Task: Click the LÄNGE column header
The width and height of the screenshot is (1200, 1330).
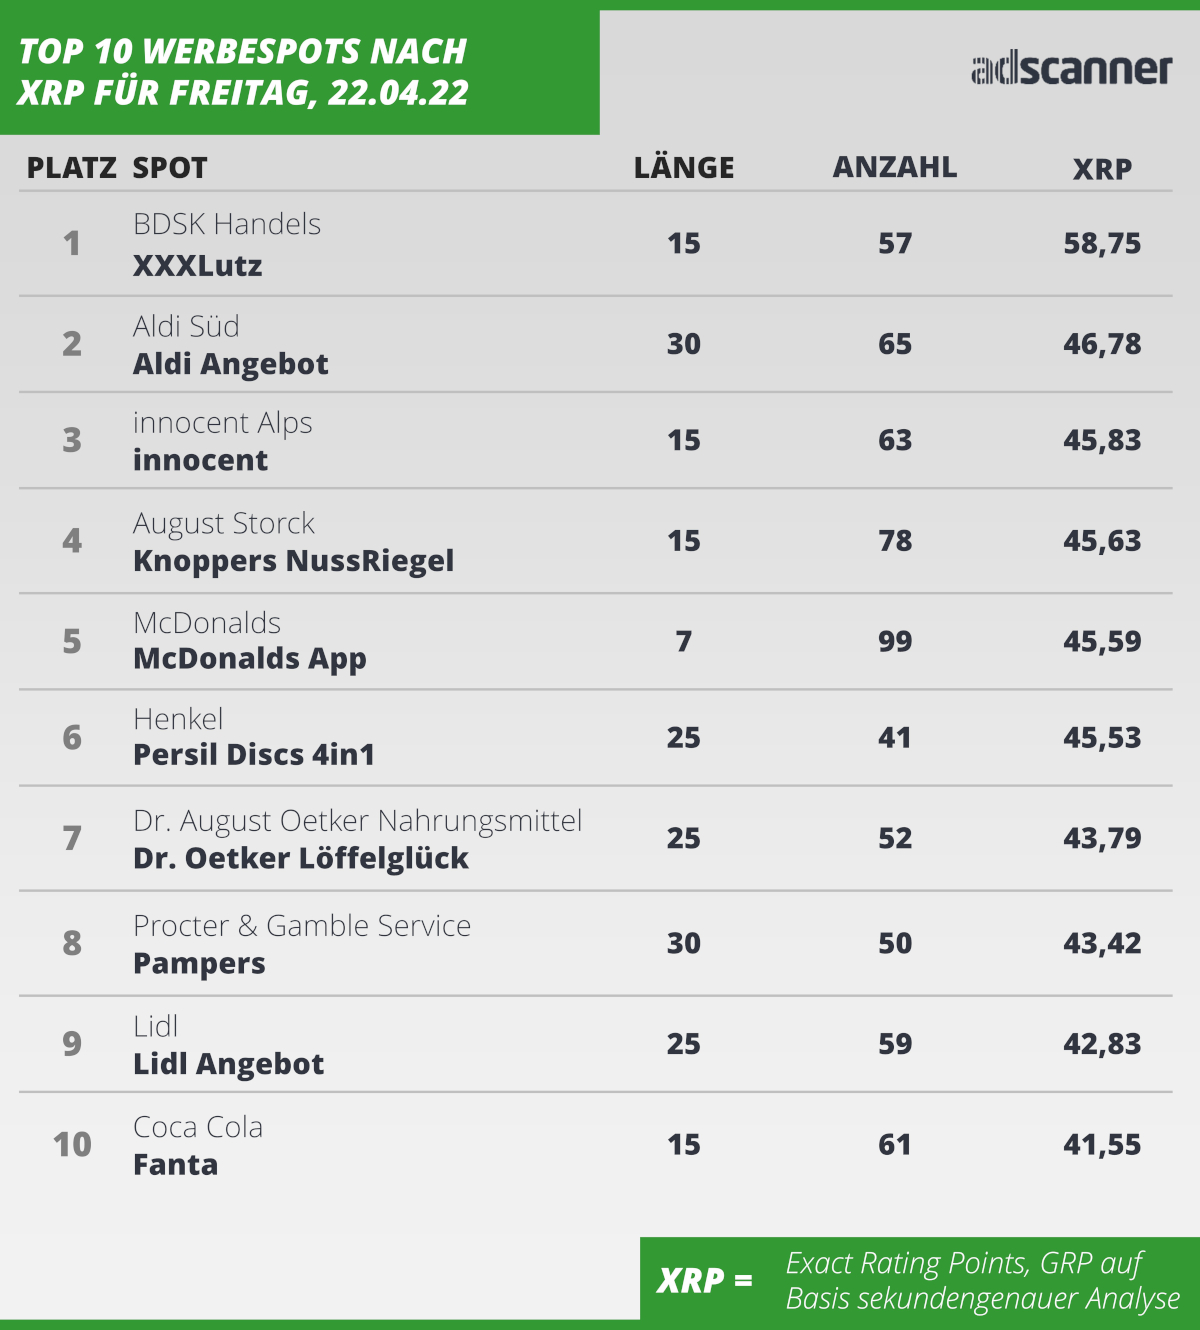Action: click(684, 166)
